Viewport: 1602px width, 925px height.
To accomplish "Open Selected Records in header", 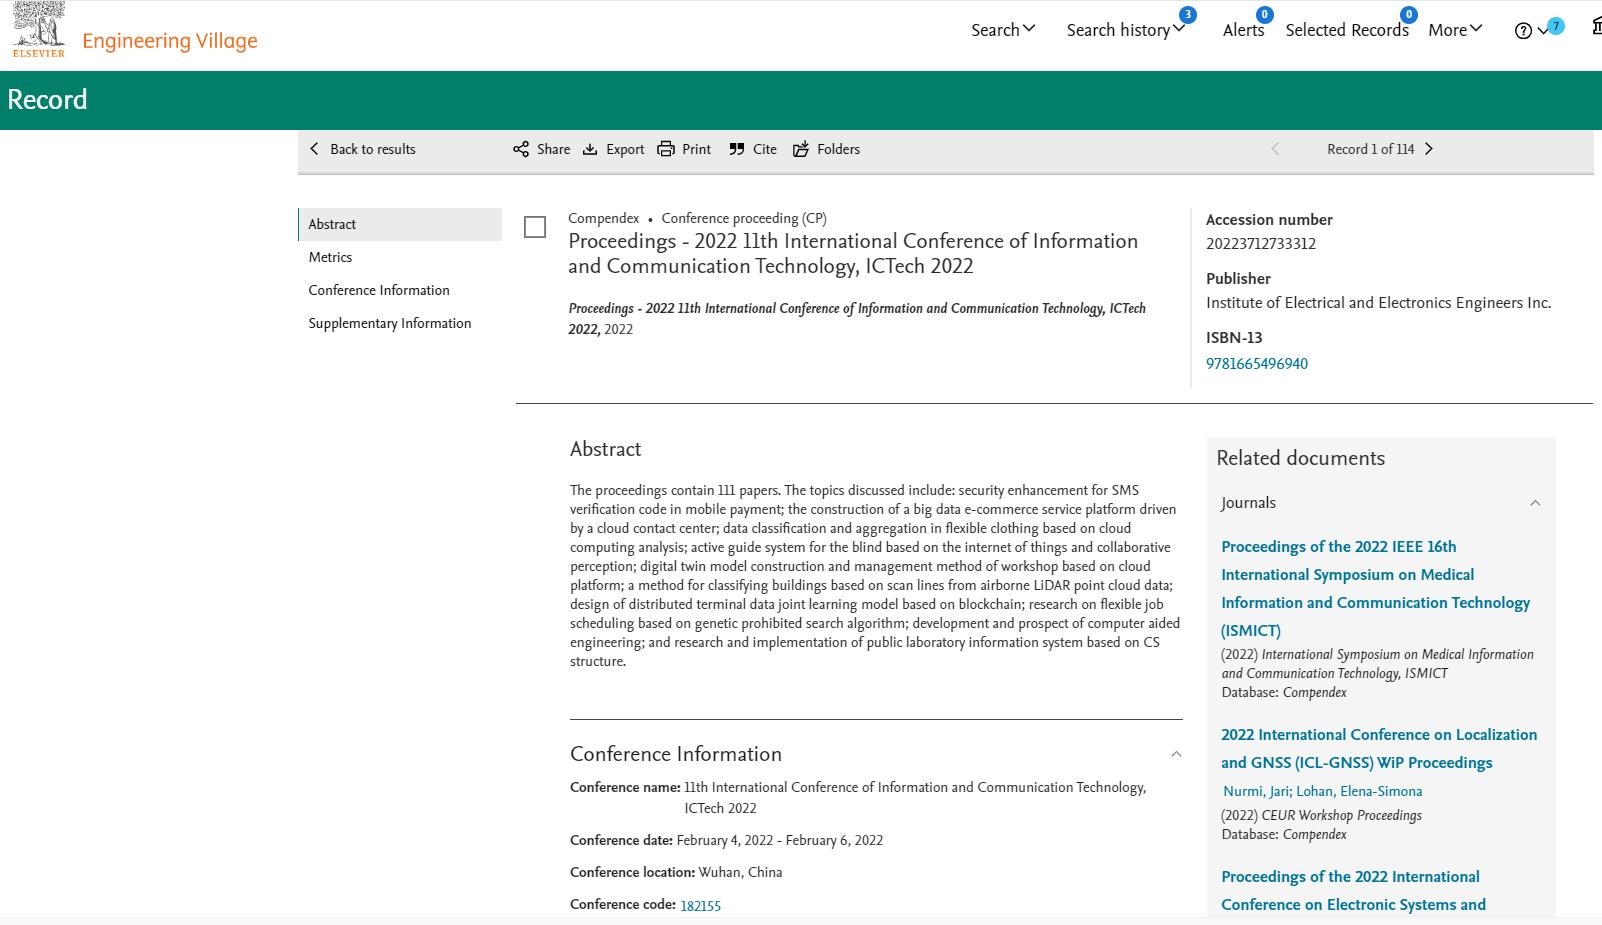I will click(1346, 30).
